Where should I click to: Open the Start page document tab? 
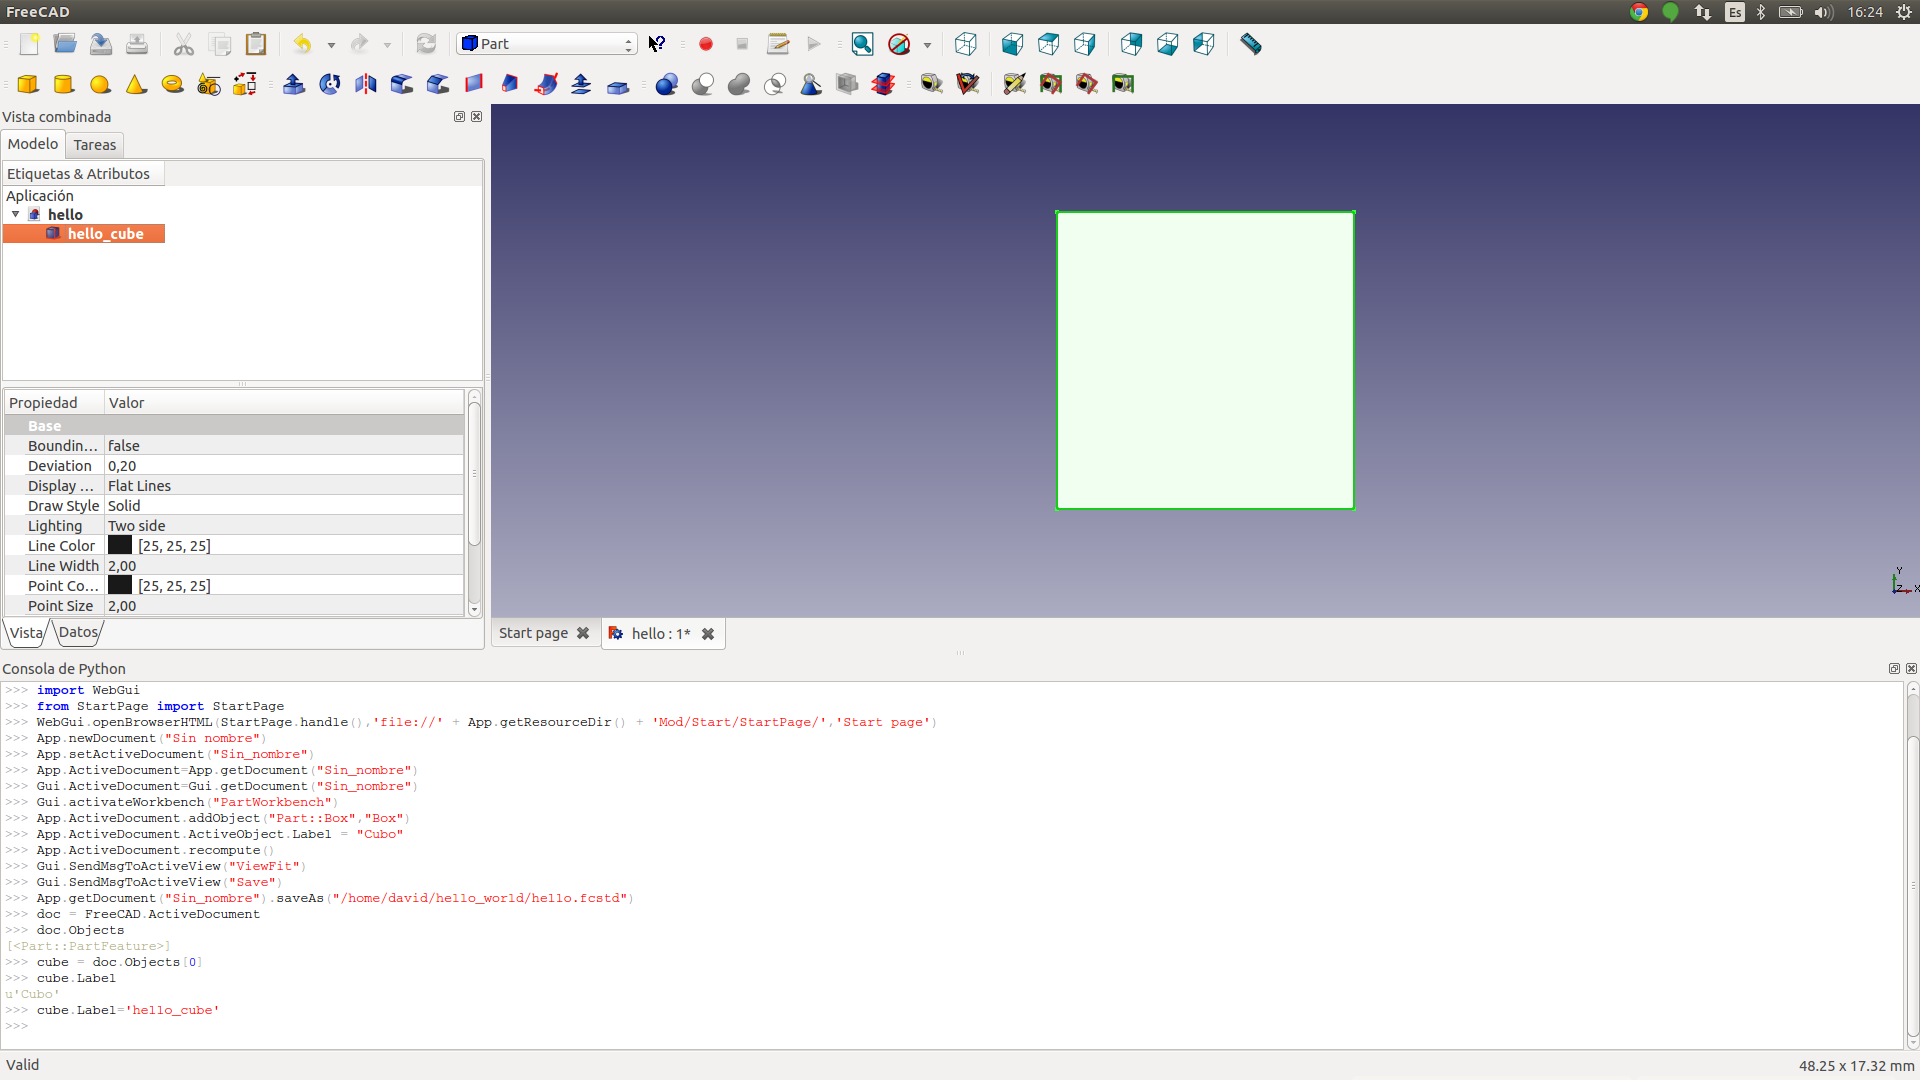click(533, 633)
